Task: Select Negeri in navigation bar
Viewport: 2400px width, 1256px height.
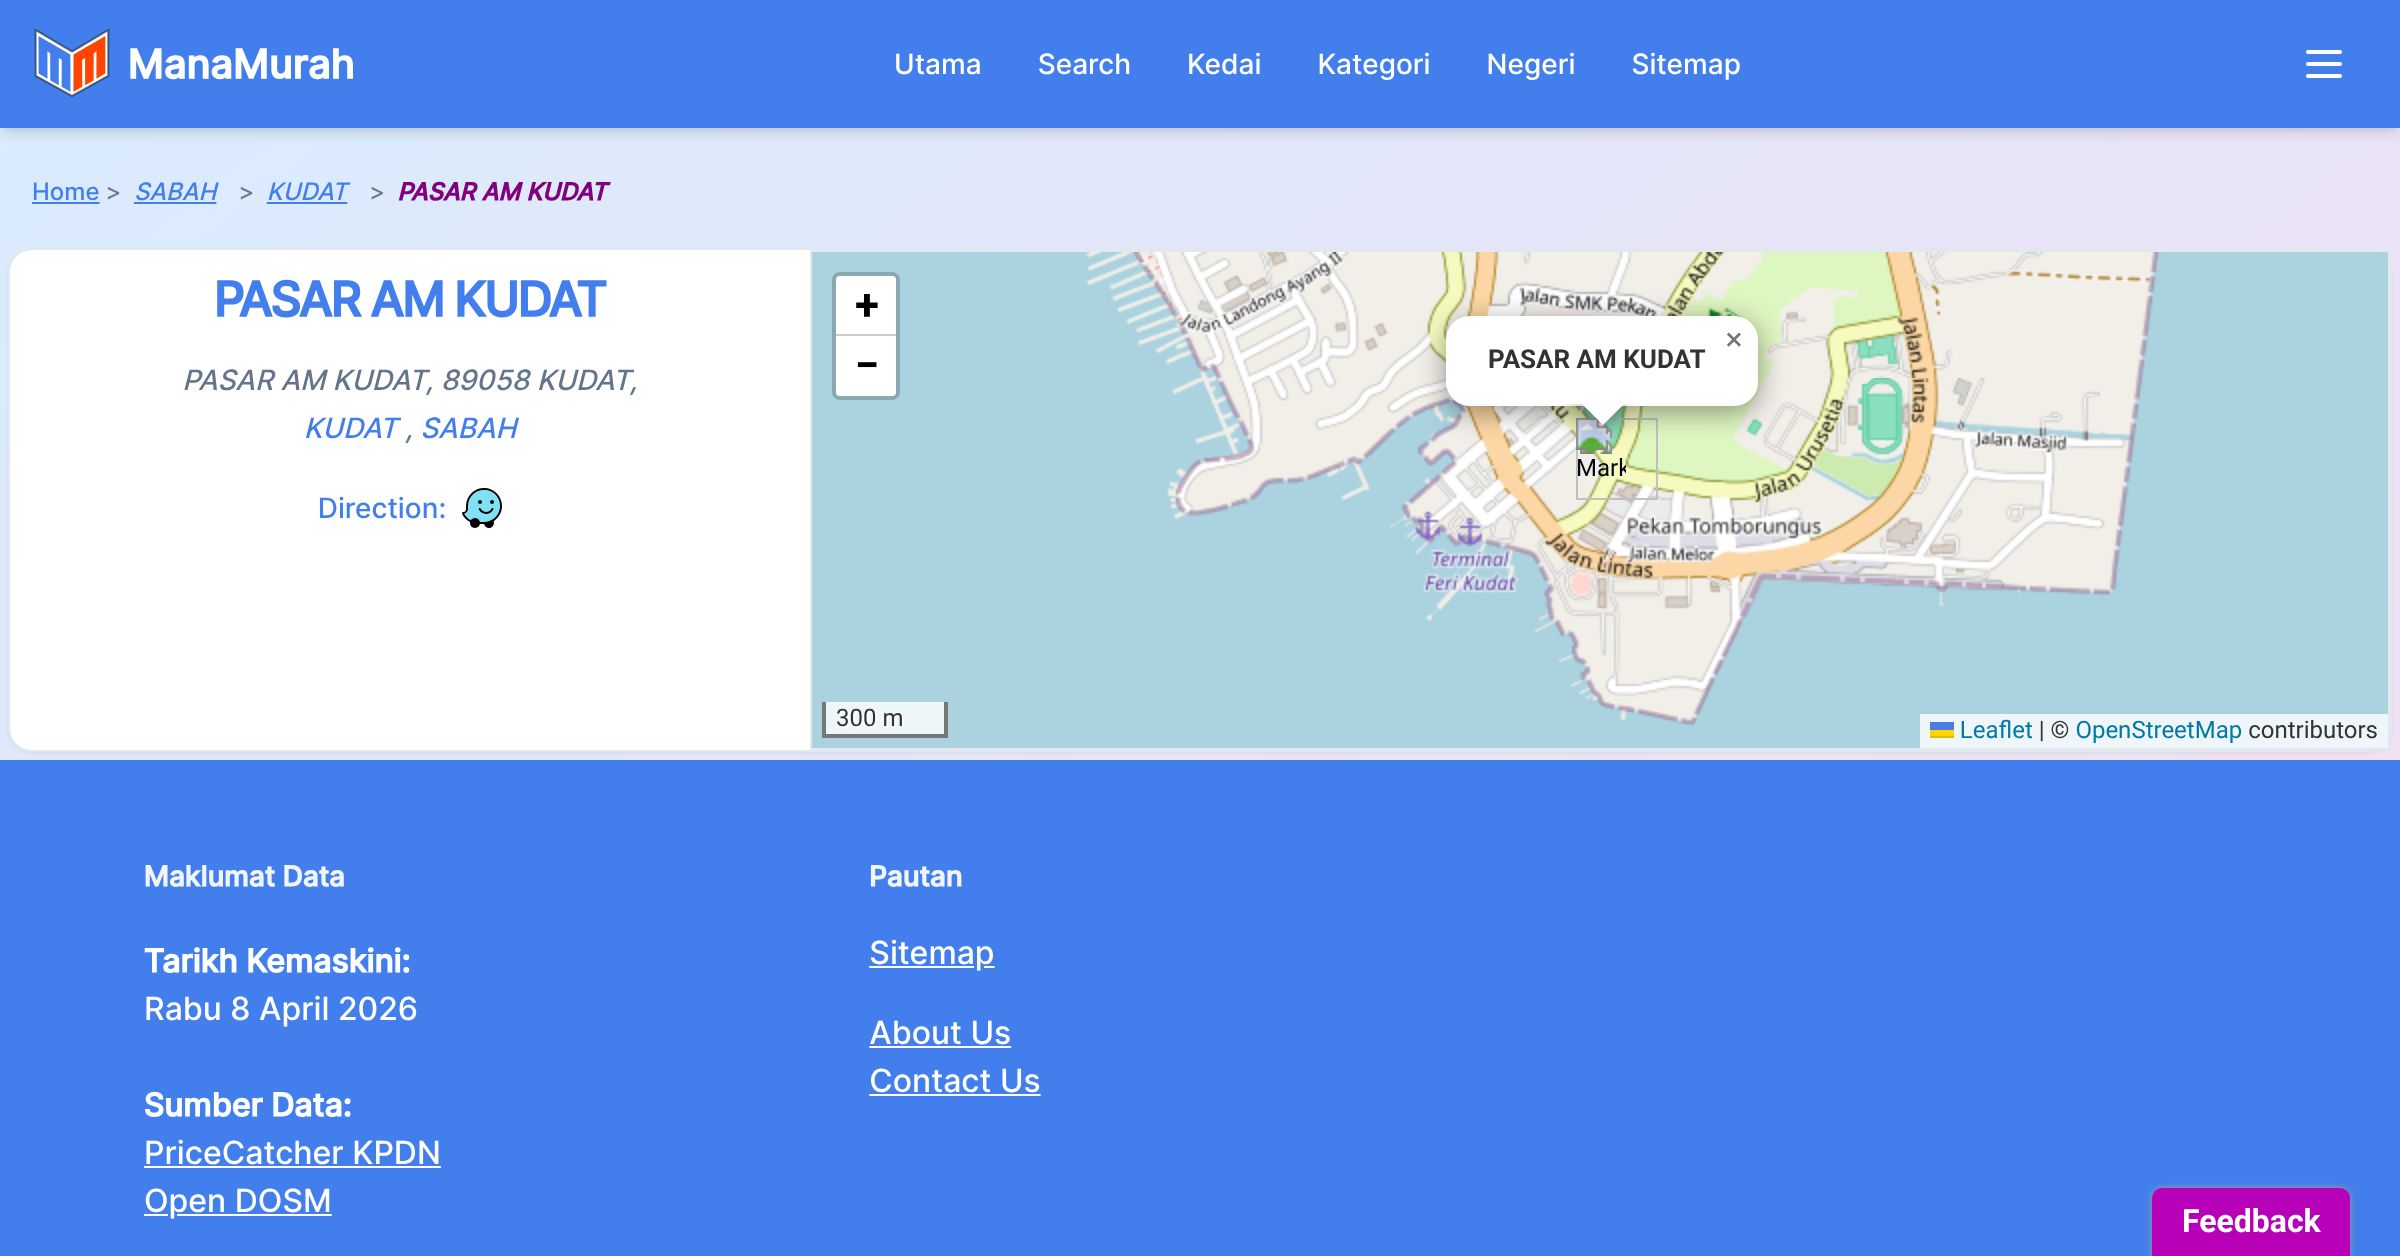Action: [1530, 64]
